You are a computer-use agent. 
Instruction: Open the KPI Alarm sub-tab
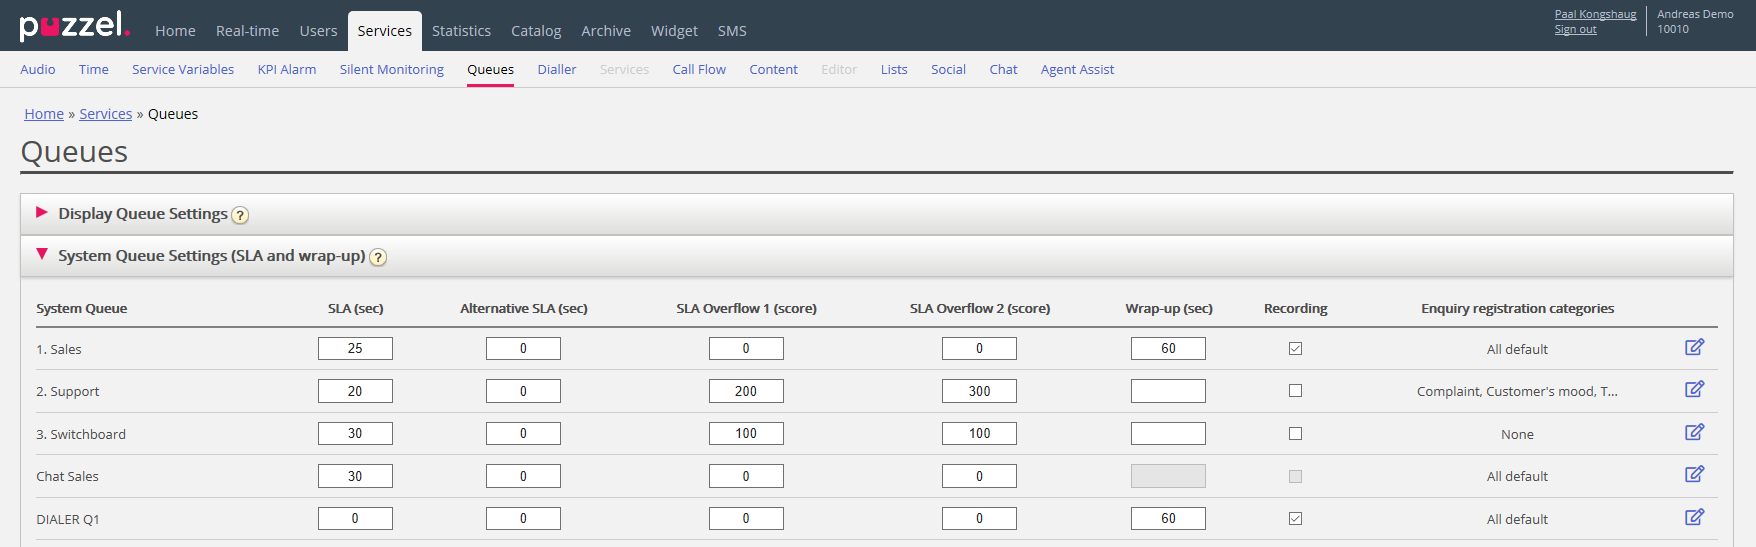[x=287, y=69]
